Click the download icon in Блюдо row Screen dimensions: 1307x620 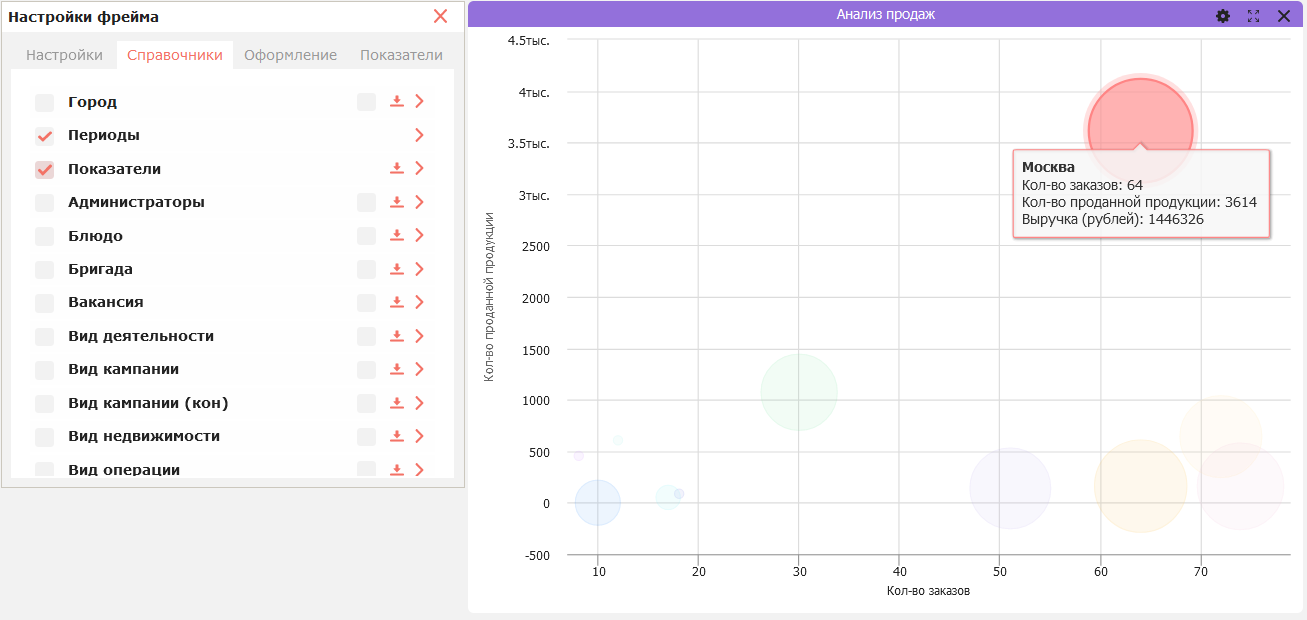click(397, 235)
